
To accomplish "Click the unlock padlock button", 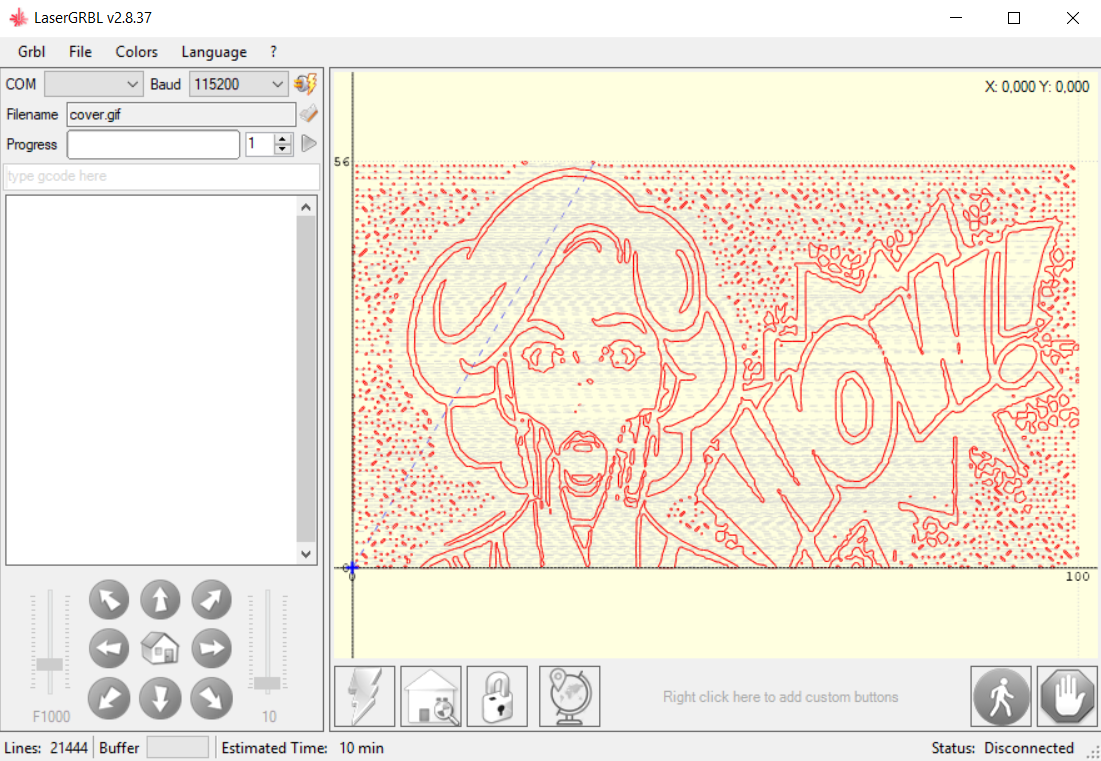I will click(x=497, y=696).
